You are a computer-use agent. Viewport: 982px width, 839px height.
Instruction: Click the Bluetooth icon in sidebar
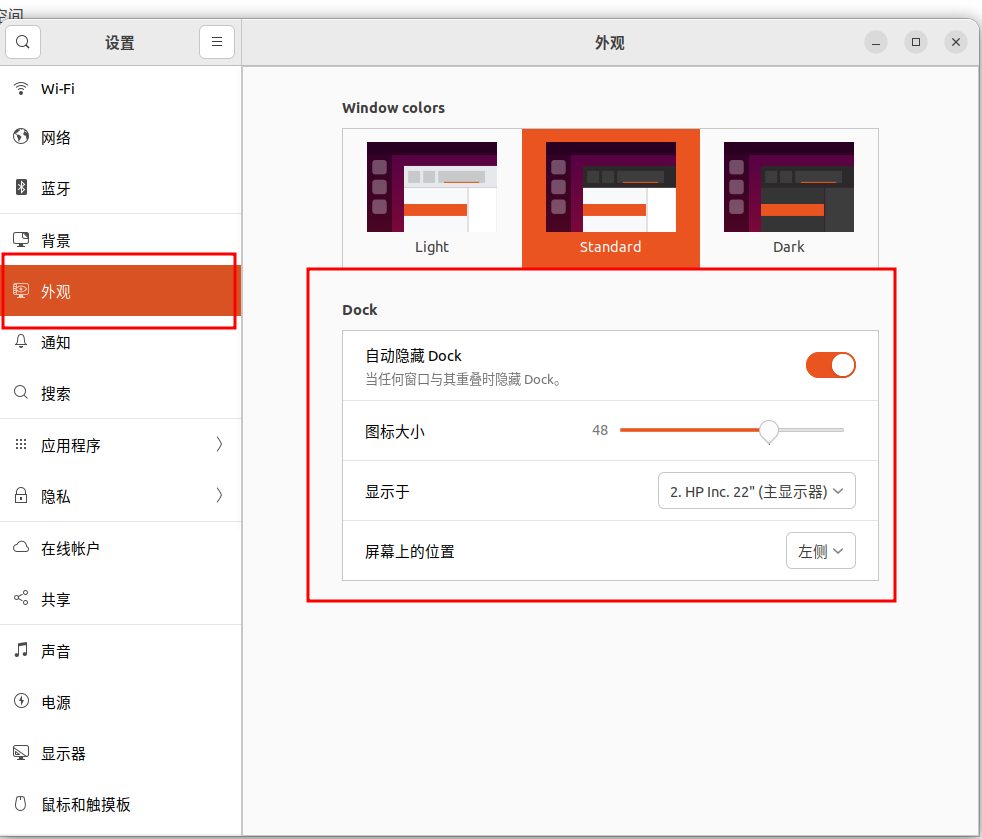20,188
